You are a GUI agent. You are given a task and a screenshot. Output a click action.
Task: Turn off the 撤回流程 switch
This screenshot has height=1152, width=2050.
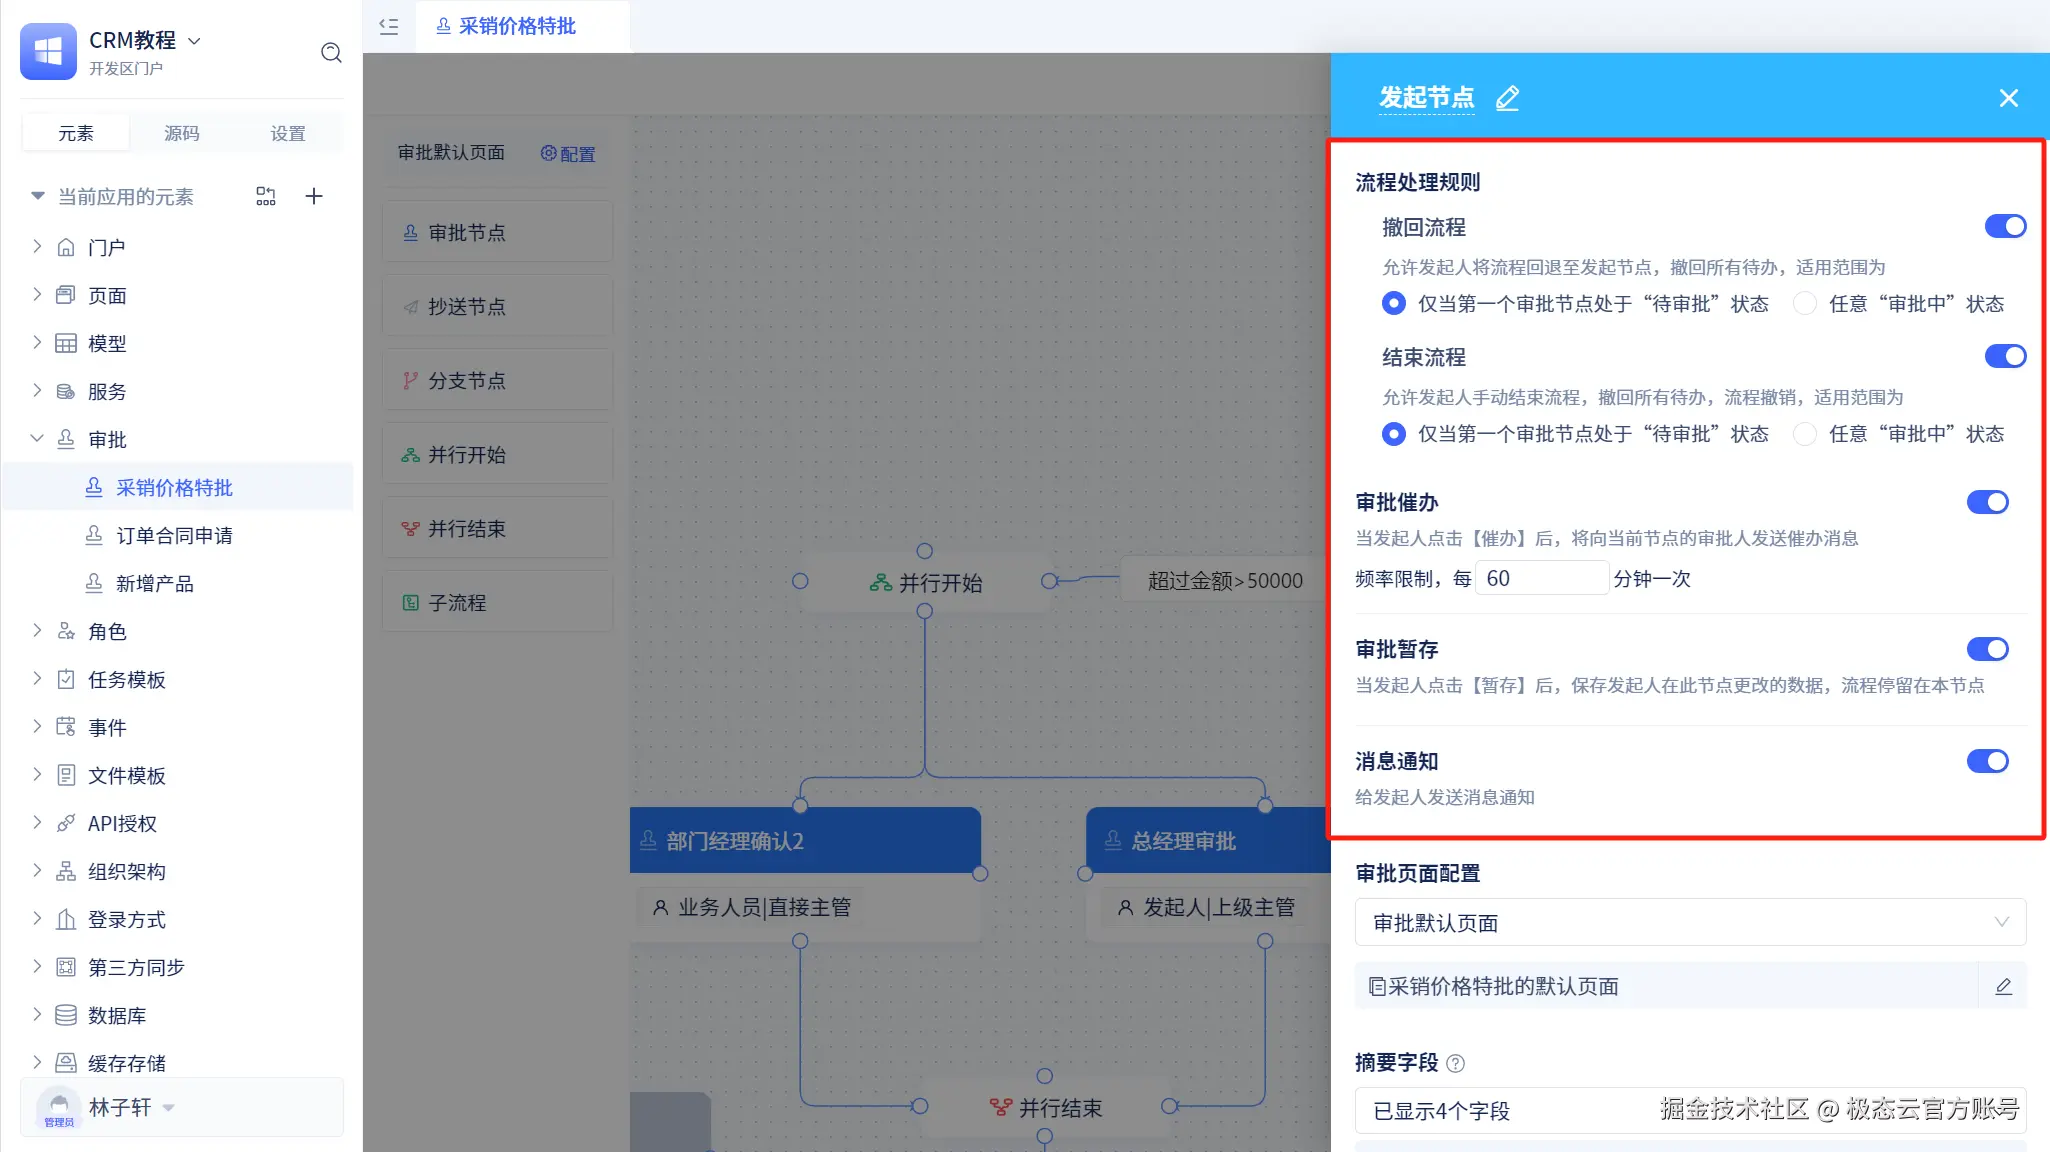(x=2004, y=227)
